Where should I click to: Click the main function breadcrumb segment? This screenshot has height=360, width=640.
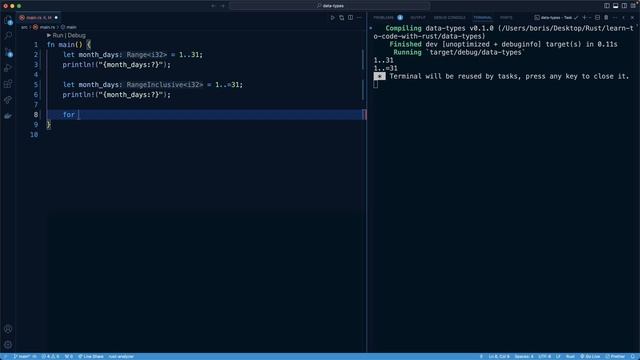click(69, 27)
